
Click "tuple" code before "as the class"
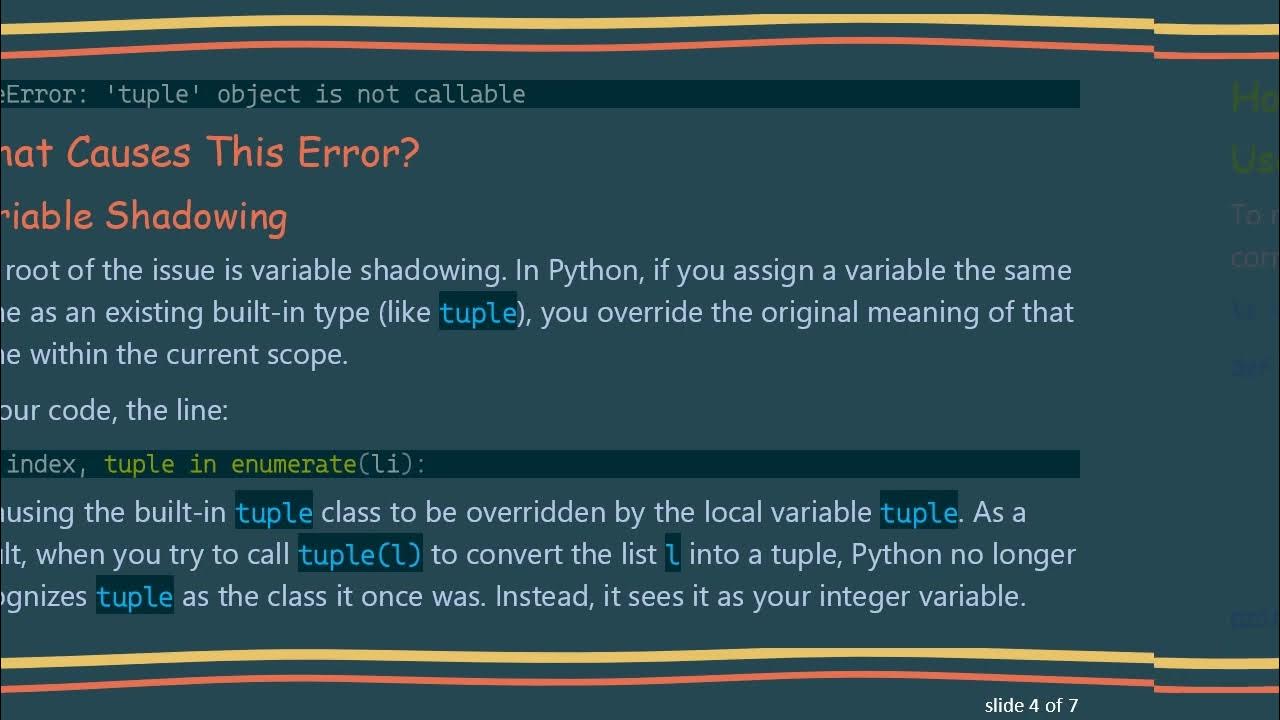pos(135,597)
